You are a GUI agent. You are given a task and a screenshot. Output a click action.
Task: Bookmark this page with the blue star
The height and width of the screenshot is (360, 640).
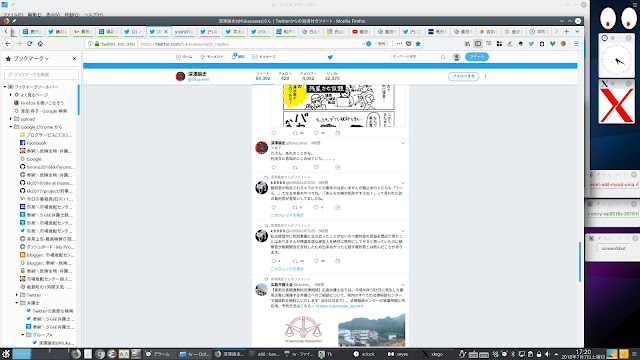tap(418, 44)
